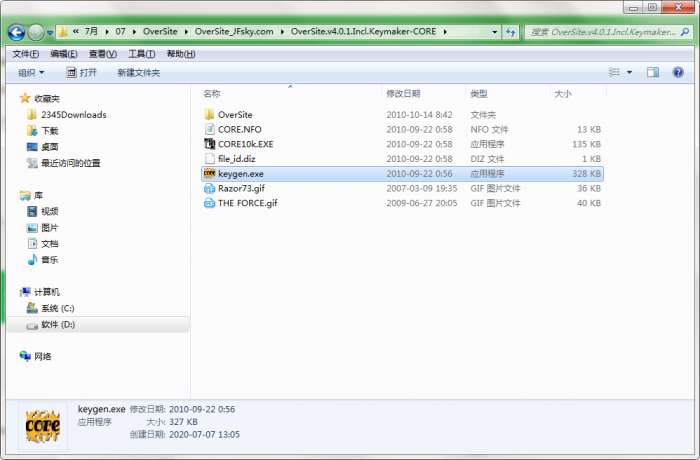Viewport: 700px width, 460px height.
Task: Sort by the 修改日期 column header
Action: pyautogui.click(x=403, y=94)
